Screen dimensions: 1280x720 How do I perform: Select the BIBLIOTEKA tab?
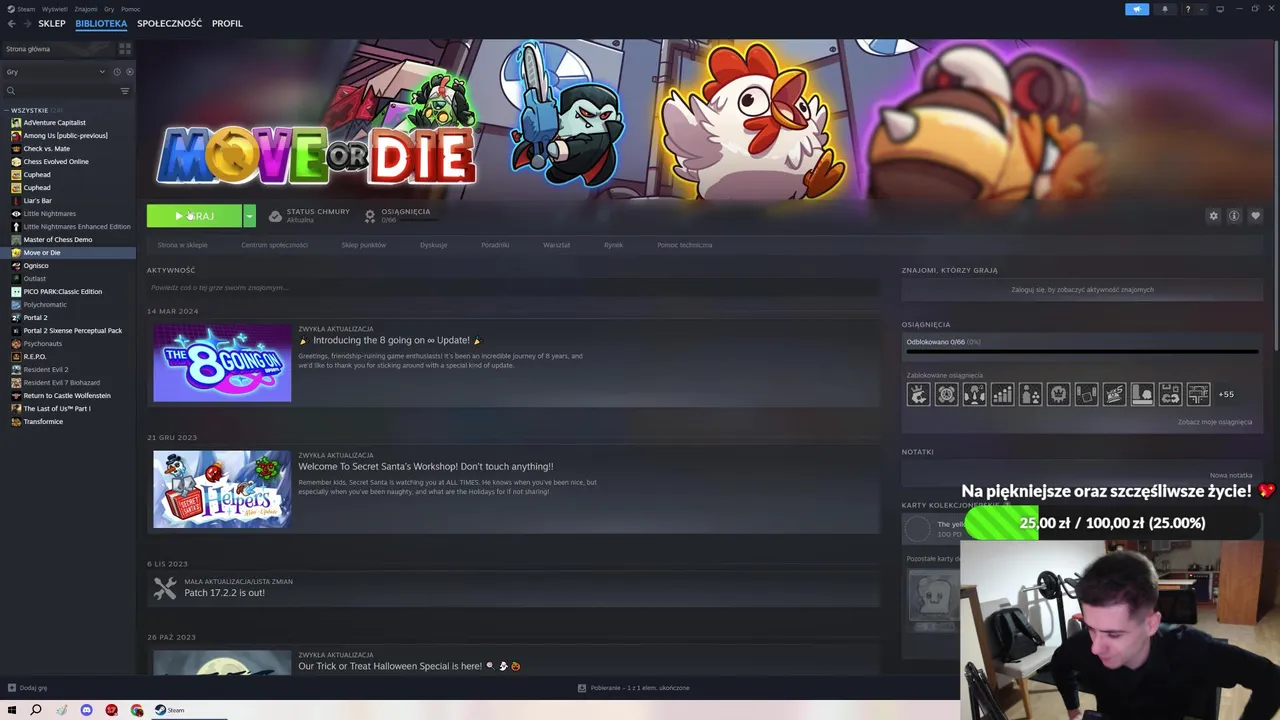point(101,23)
